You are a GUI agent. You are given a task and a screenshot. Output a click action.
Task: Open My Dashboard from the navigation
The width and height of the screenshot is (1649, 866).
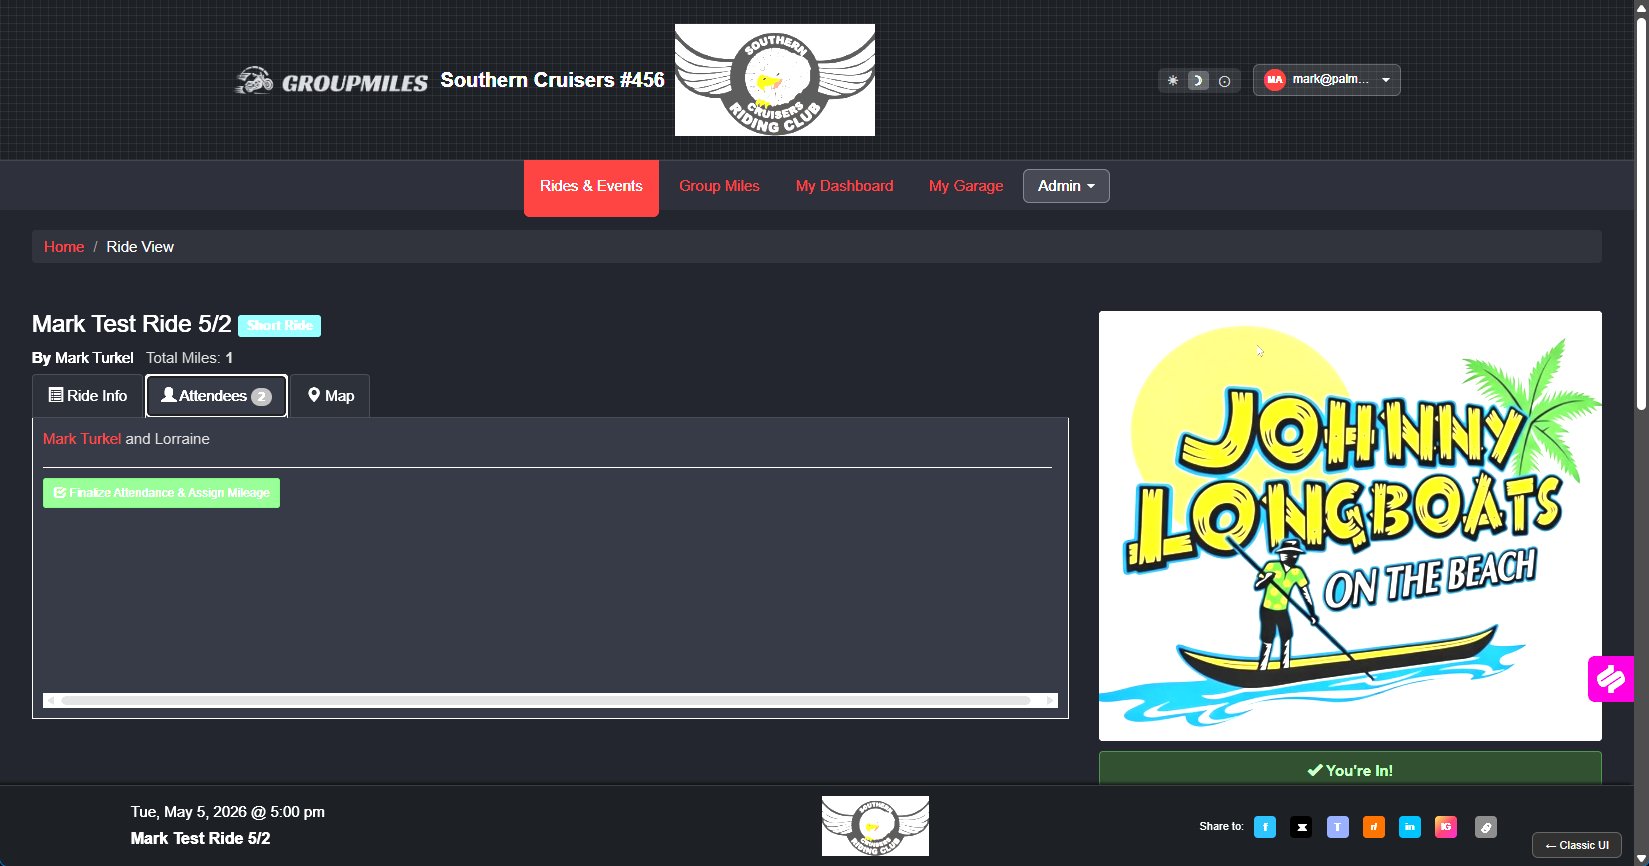pyautogui.click(x=844, y=186)
